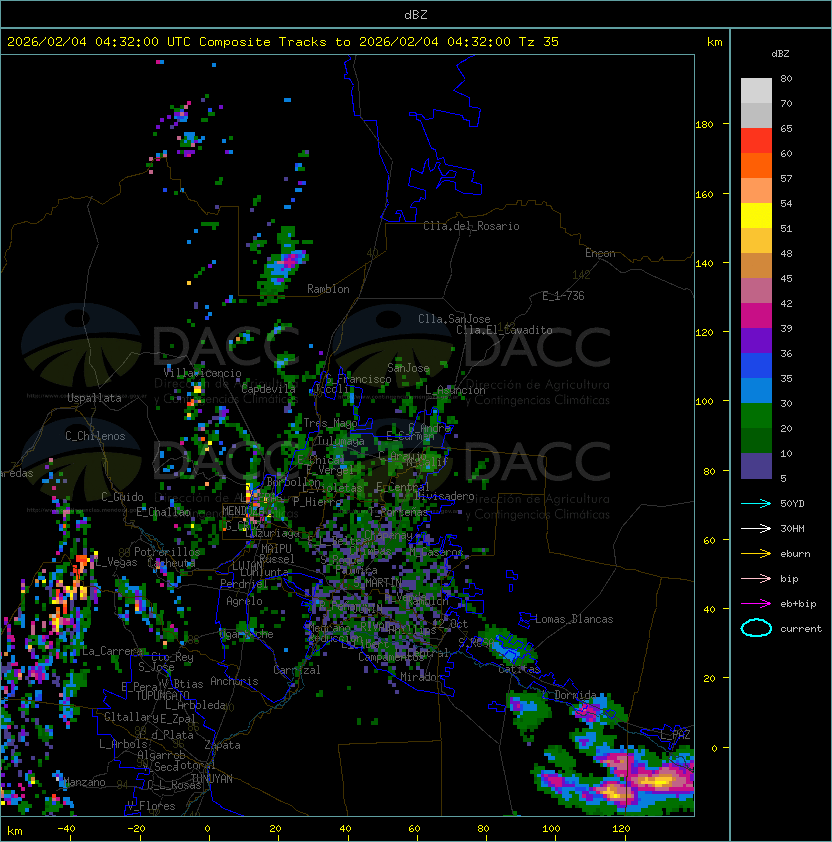Viewport: 832px width, 842px height.
Task: Click the Clla.El_Cavadito place label
Action: (504, 330)
